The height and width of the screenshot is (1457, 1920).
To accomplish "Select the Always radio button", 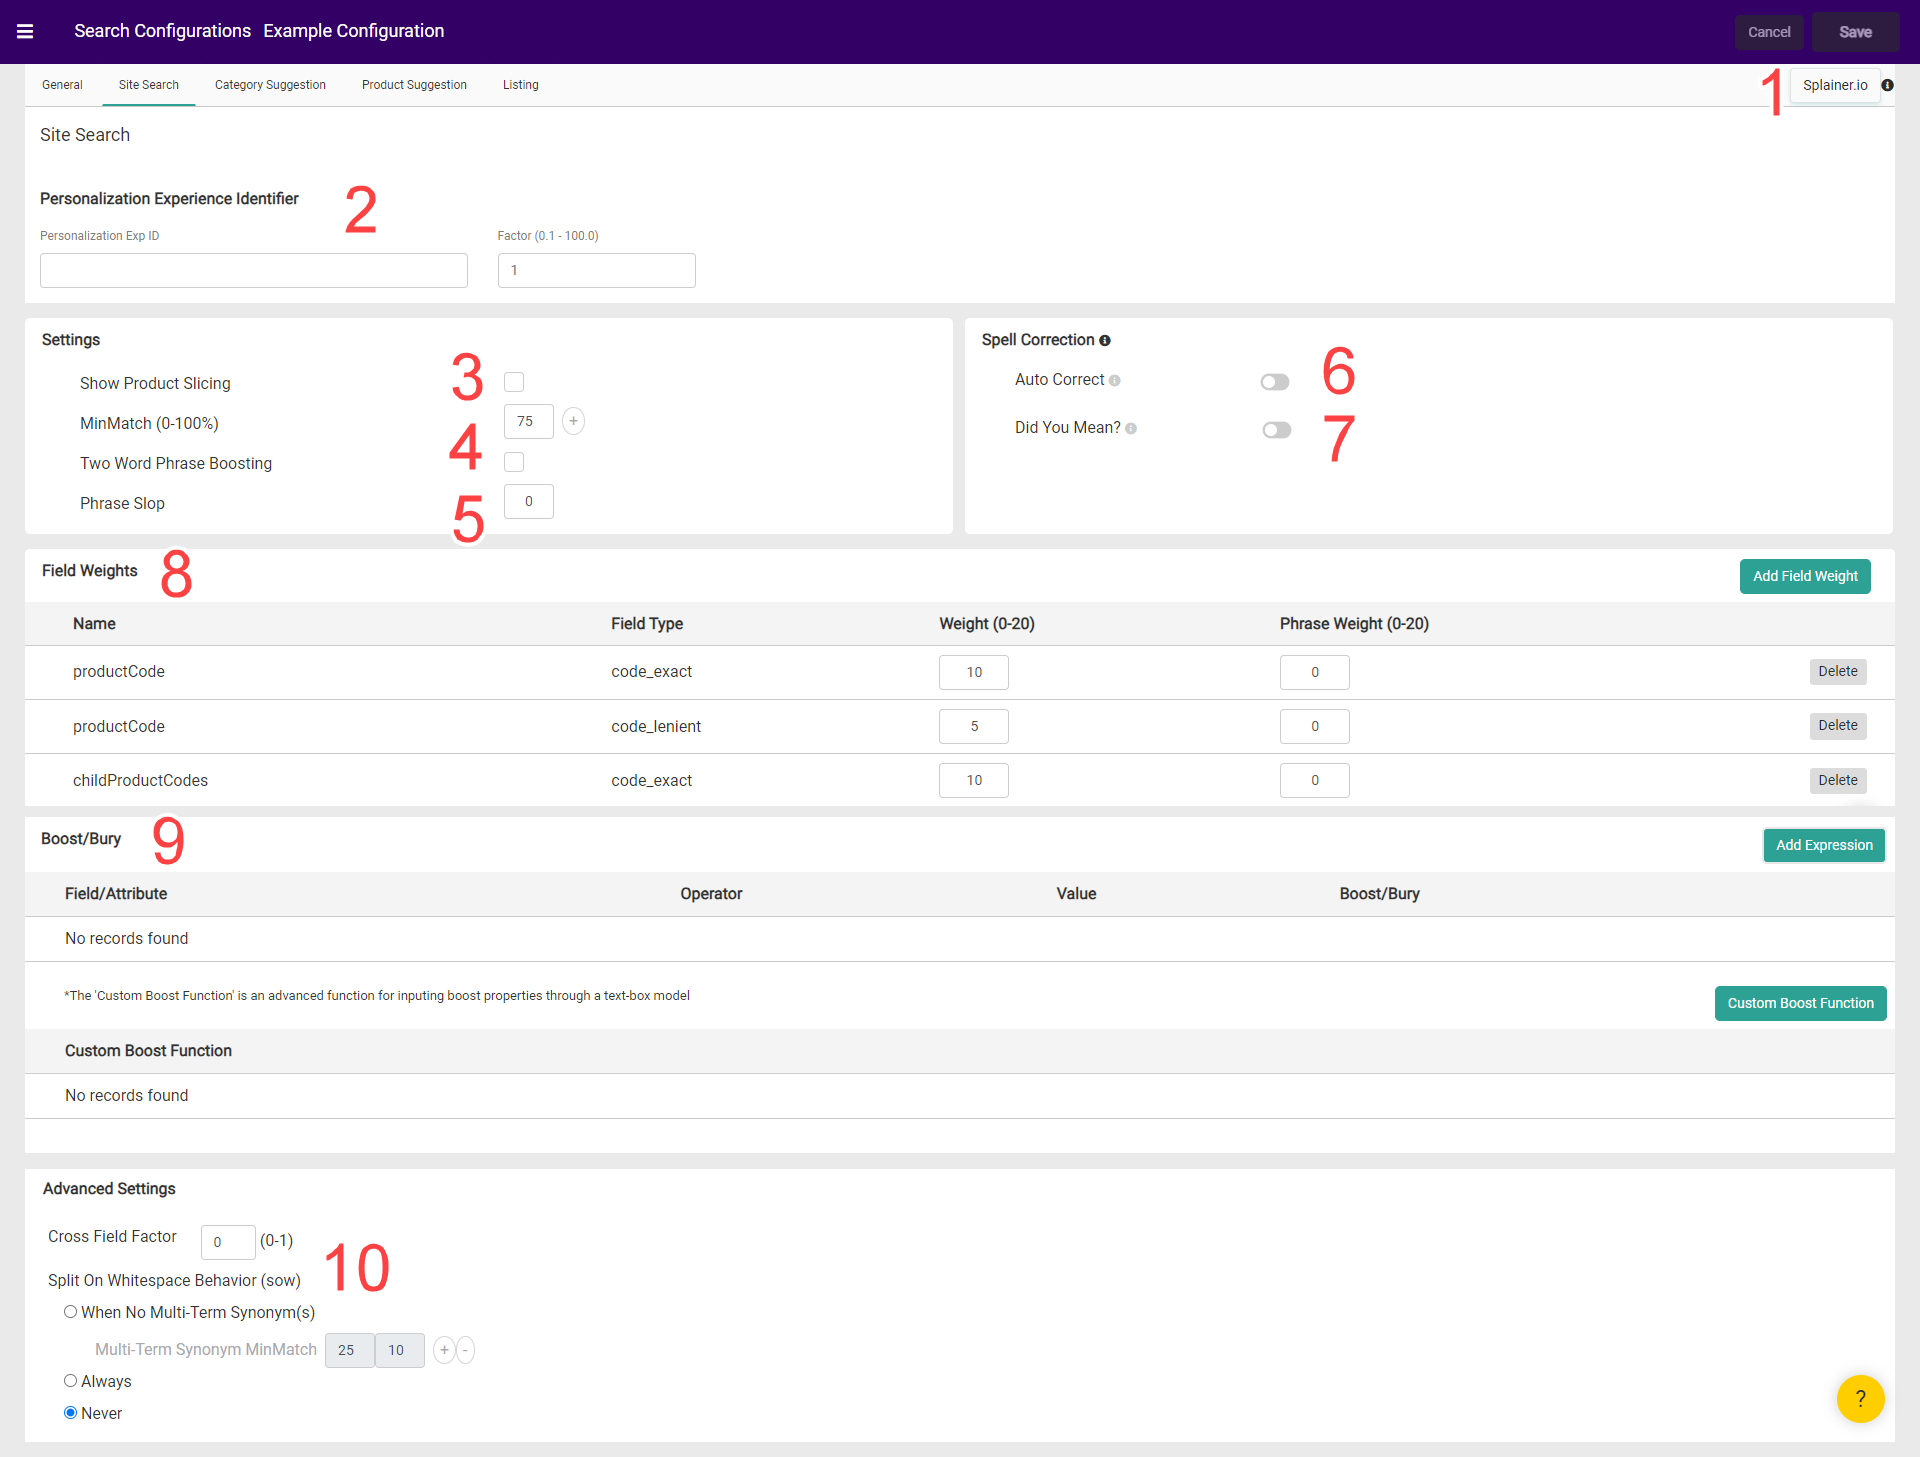I will click(70, 1381).
